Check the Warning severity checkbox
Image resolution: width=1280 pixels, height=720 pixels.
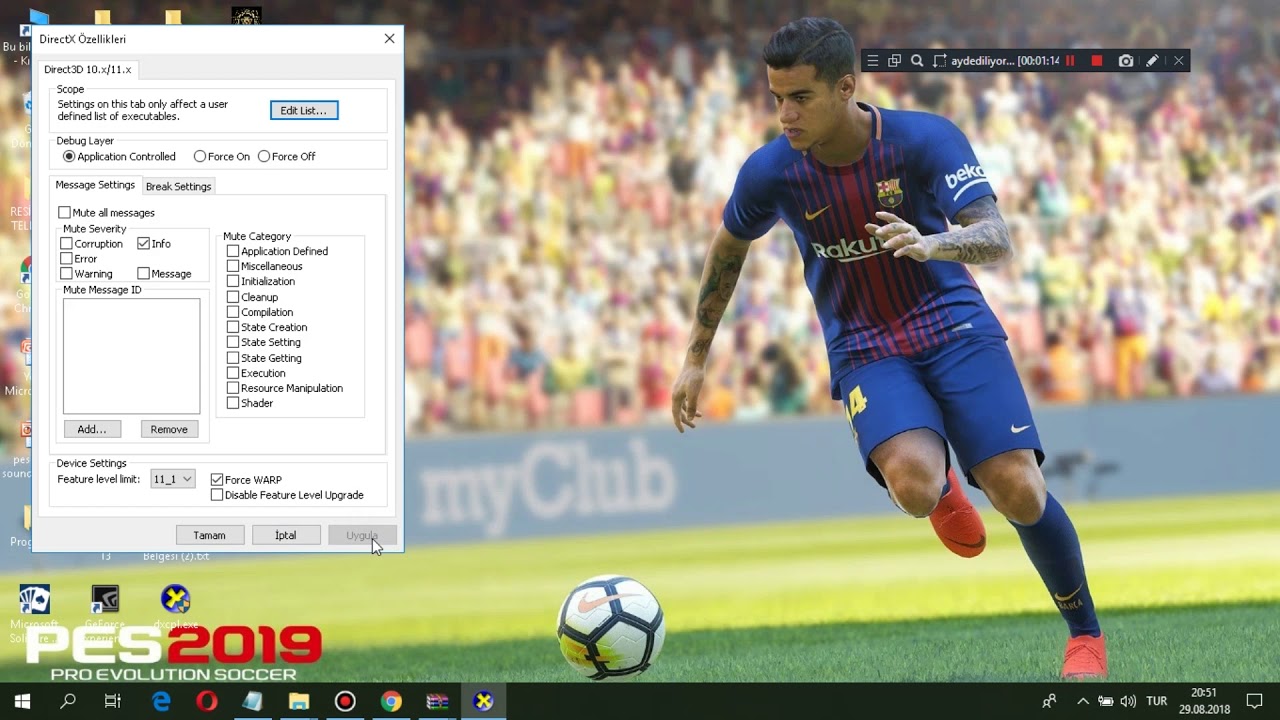click(x=67, y=274)
